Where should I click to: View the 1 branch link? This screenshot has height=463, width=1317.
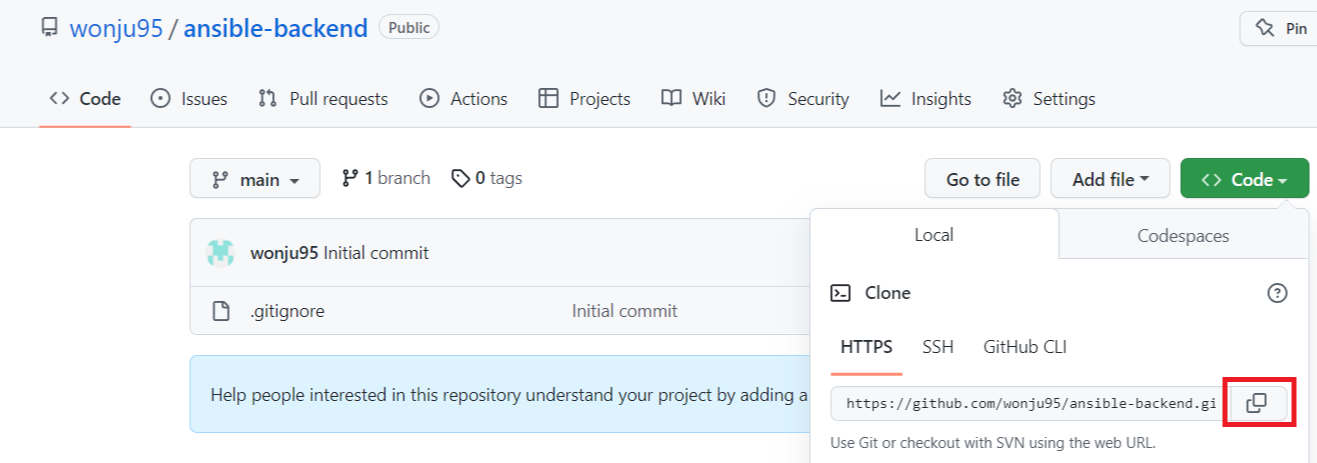(386, 178)
